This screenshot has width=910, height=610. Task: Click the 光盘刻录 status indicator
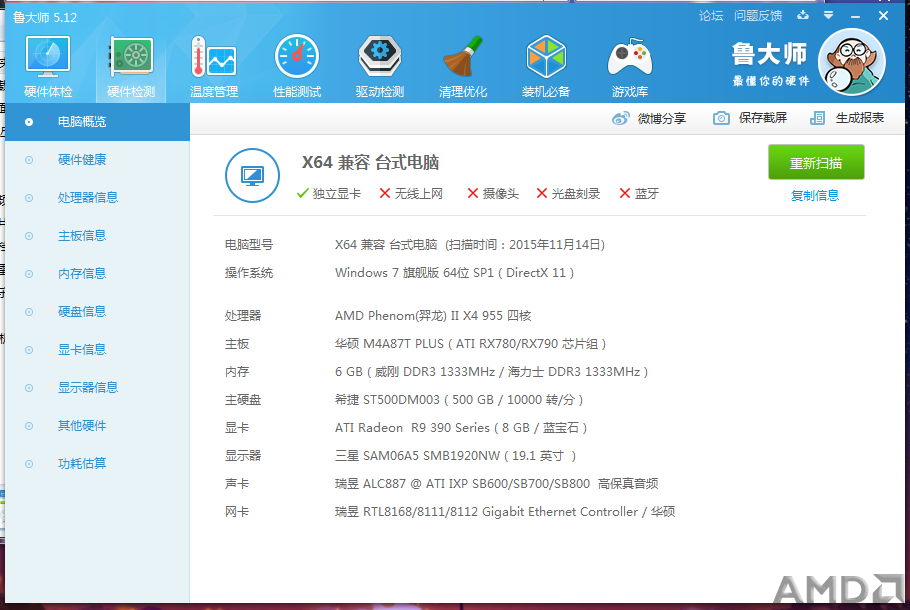568,194
